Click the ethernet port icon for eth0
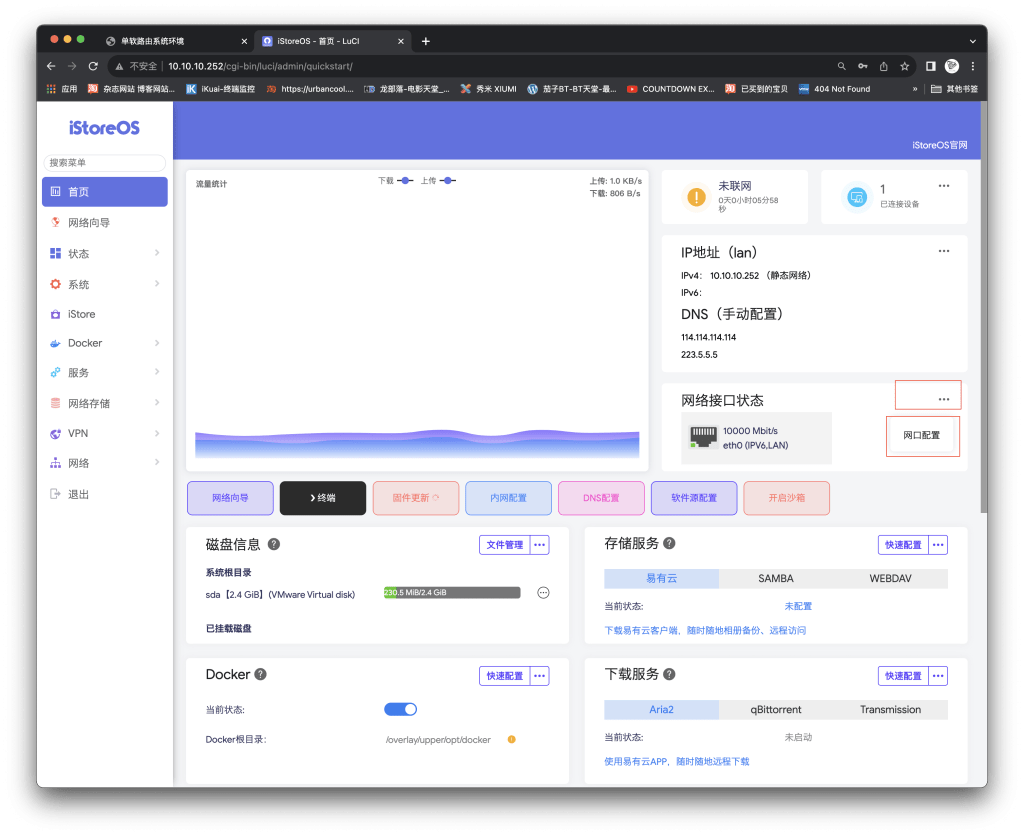Screen dimensions: 1024x836 (704, 437)
